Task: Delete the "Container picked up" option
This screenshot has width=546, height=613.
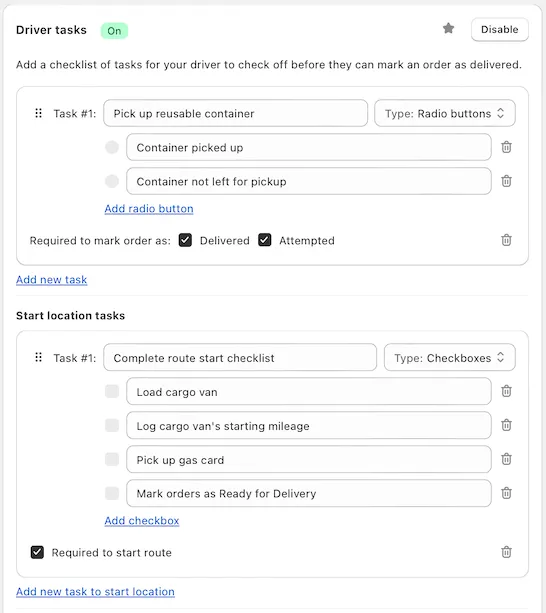Action: pos(506,147)
